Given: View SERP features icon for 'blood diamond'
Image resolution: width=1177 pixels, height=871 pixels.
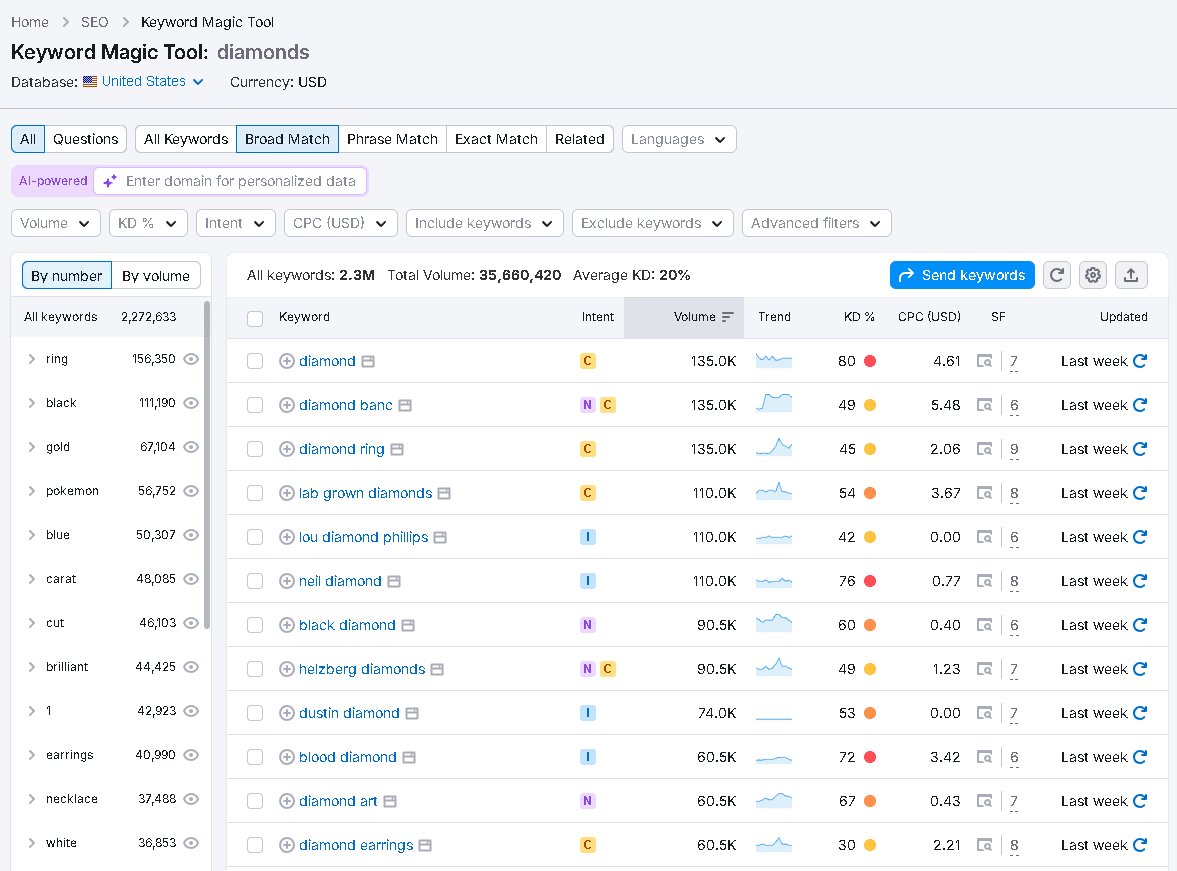Looking at the screenshot, I should point(984,757).
